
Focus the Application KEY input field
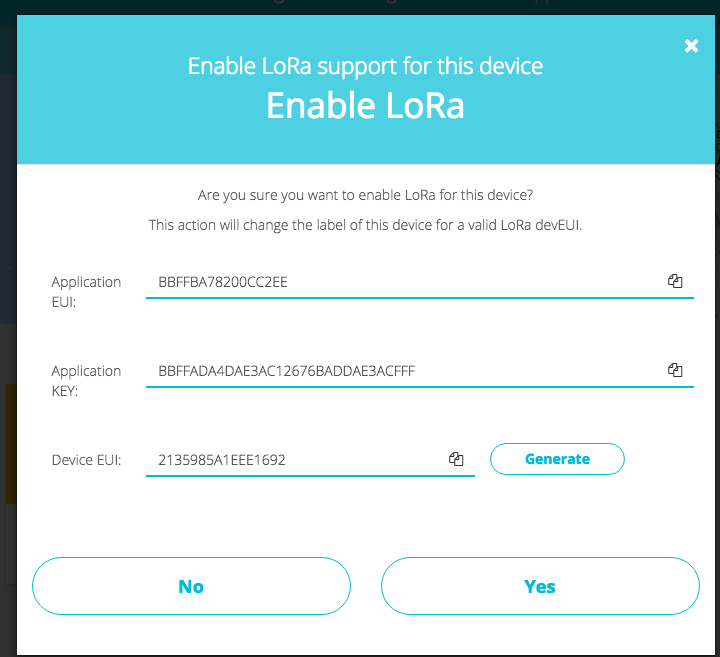click(x=404, y=371)
